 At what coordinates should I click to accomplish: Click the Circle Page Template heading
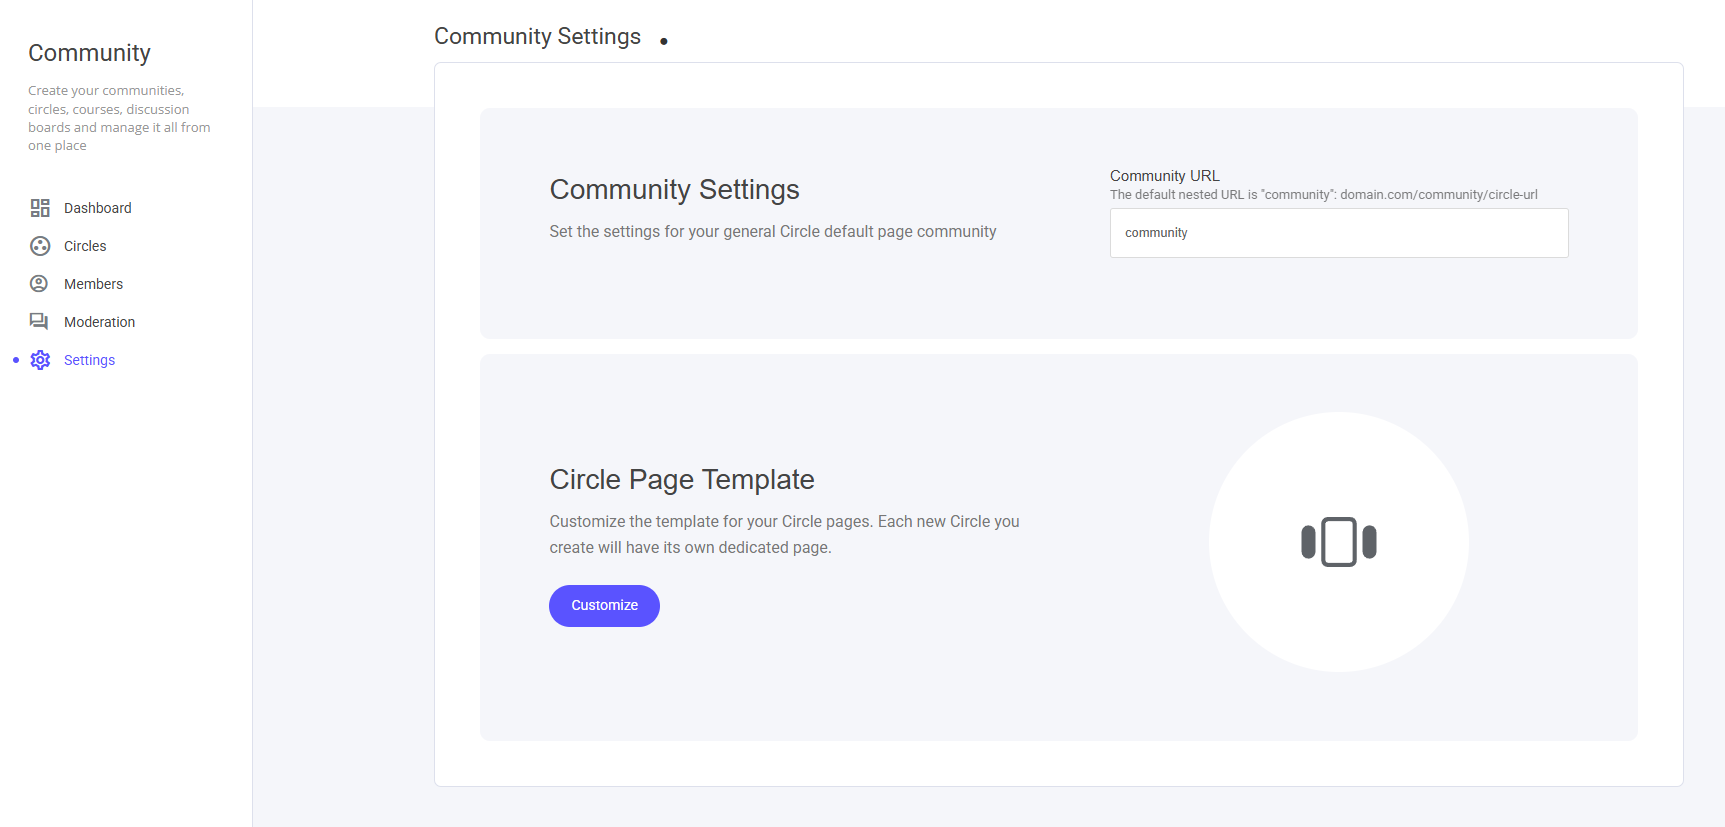click(x=681, y=480)
